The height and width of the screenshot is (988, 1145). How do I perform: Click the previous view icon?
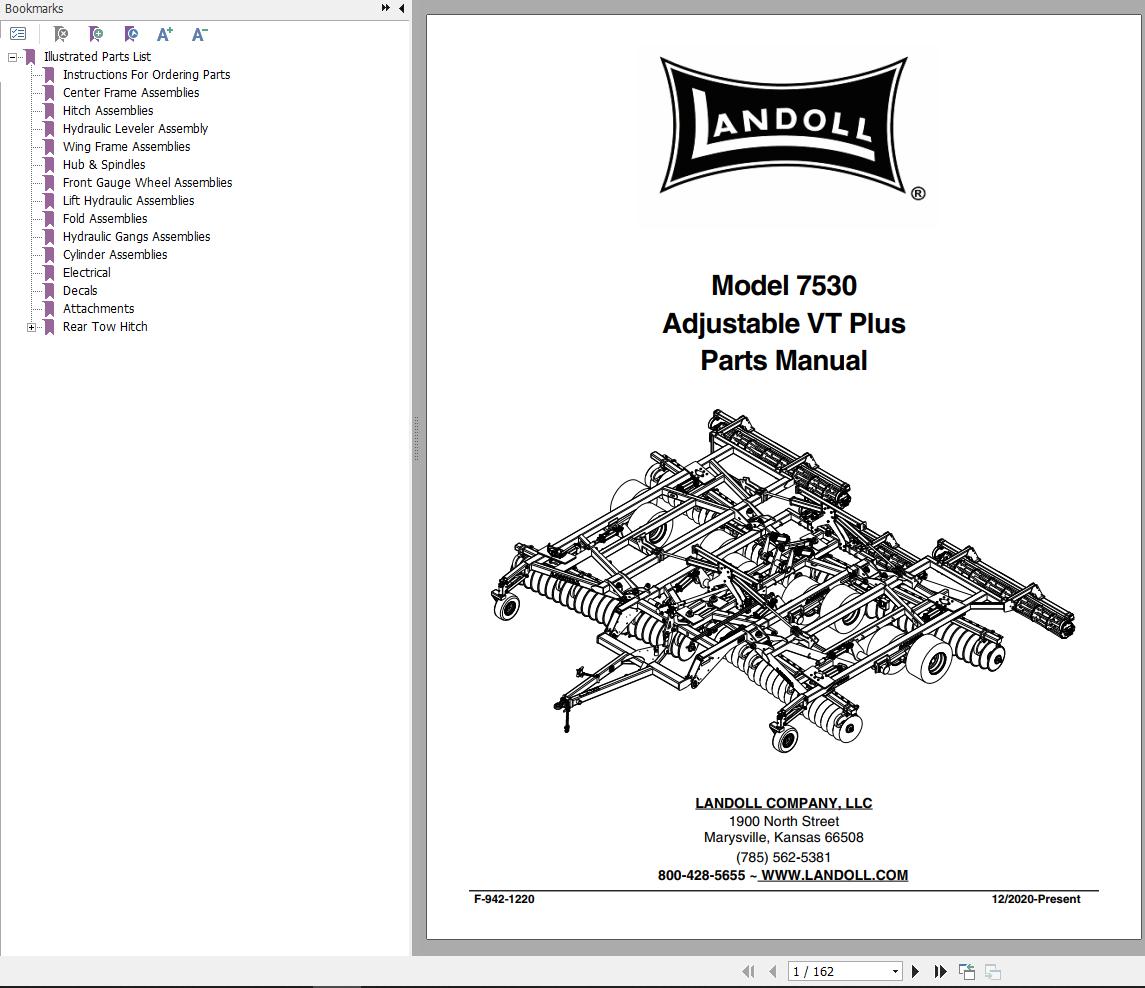tap(967, 970)
